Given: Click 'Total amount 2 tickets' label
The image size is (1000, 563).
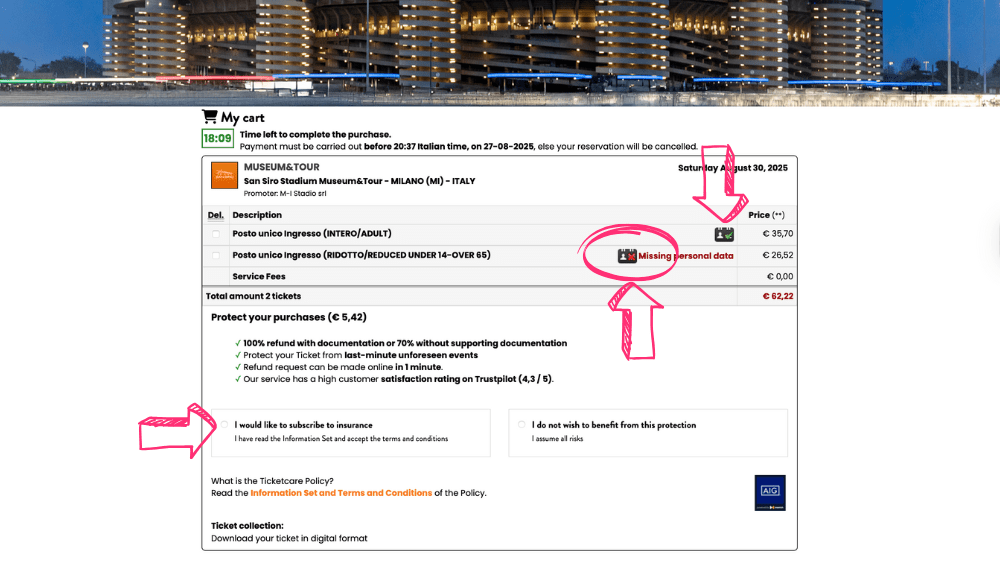Looking at the screenshot, I should (x=253, y=296).
